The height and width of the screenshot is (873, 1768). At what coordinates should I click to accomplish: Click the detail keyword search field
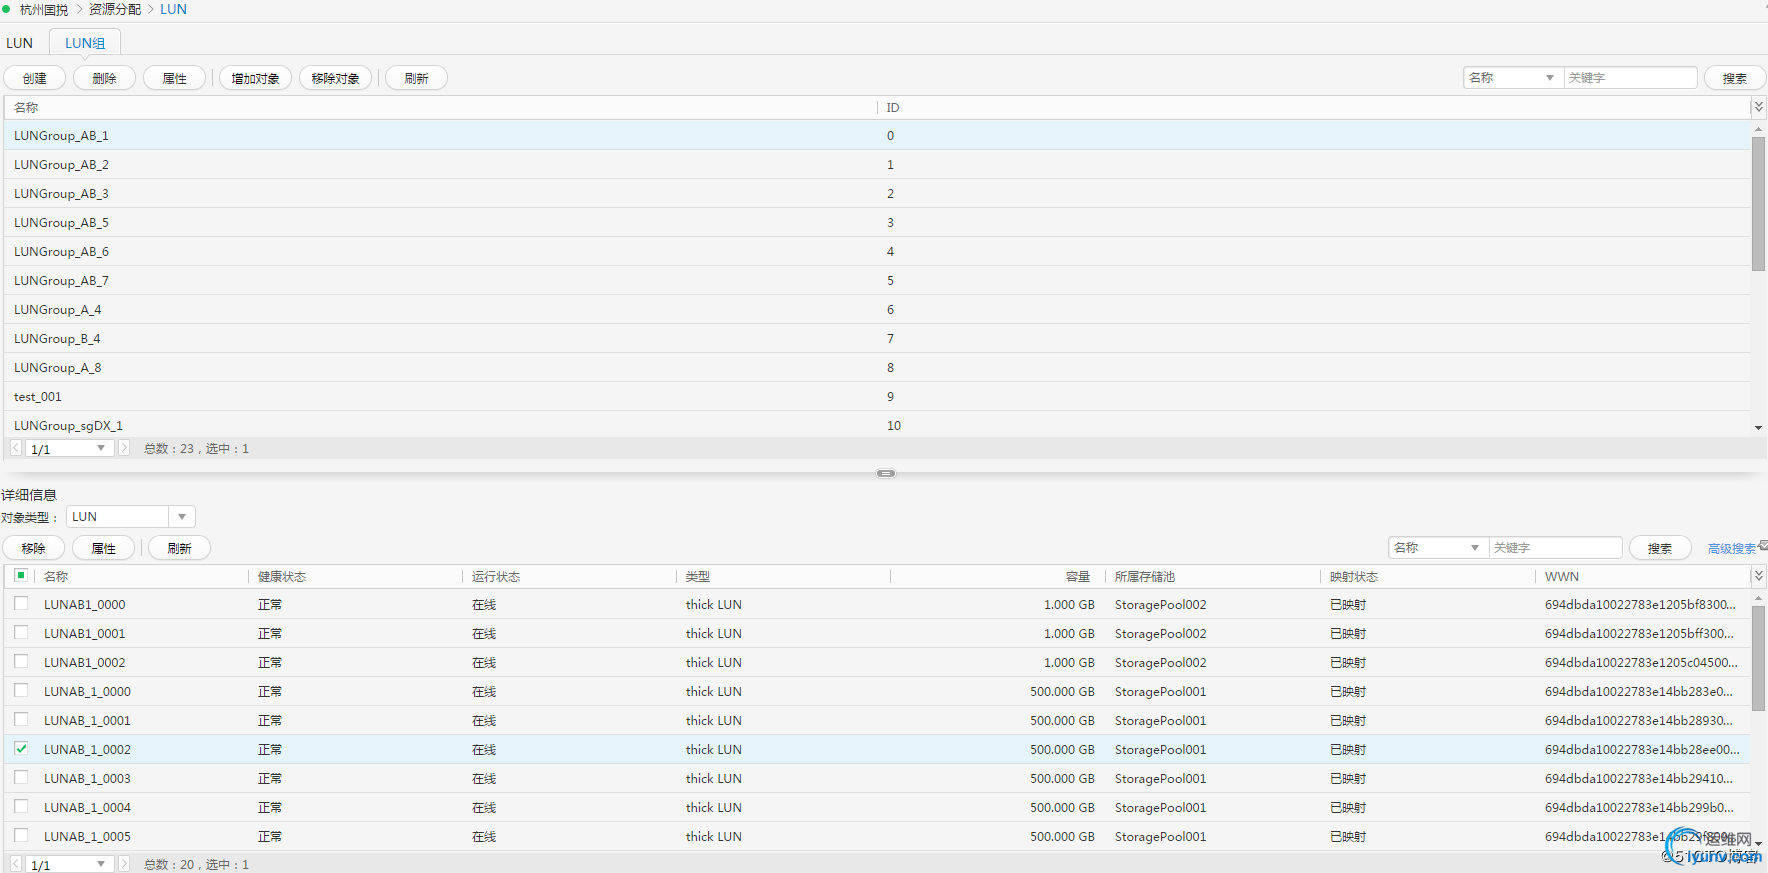[x=1555, y=547]
